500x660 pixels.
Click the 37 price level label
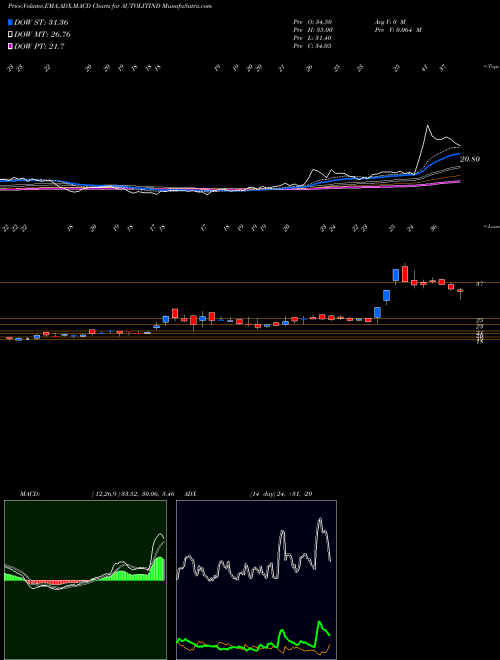pos(479,284)
